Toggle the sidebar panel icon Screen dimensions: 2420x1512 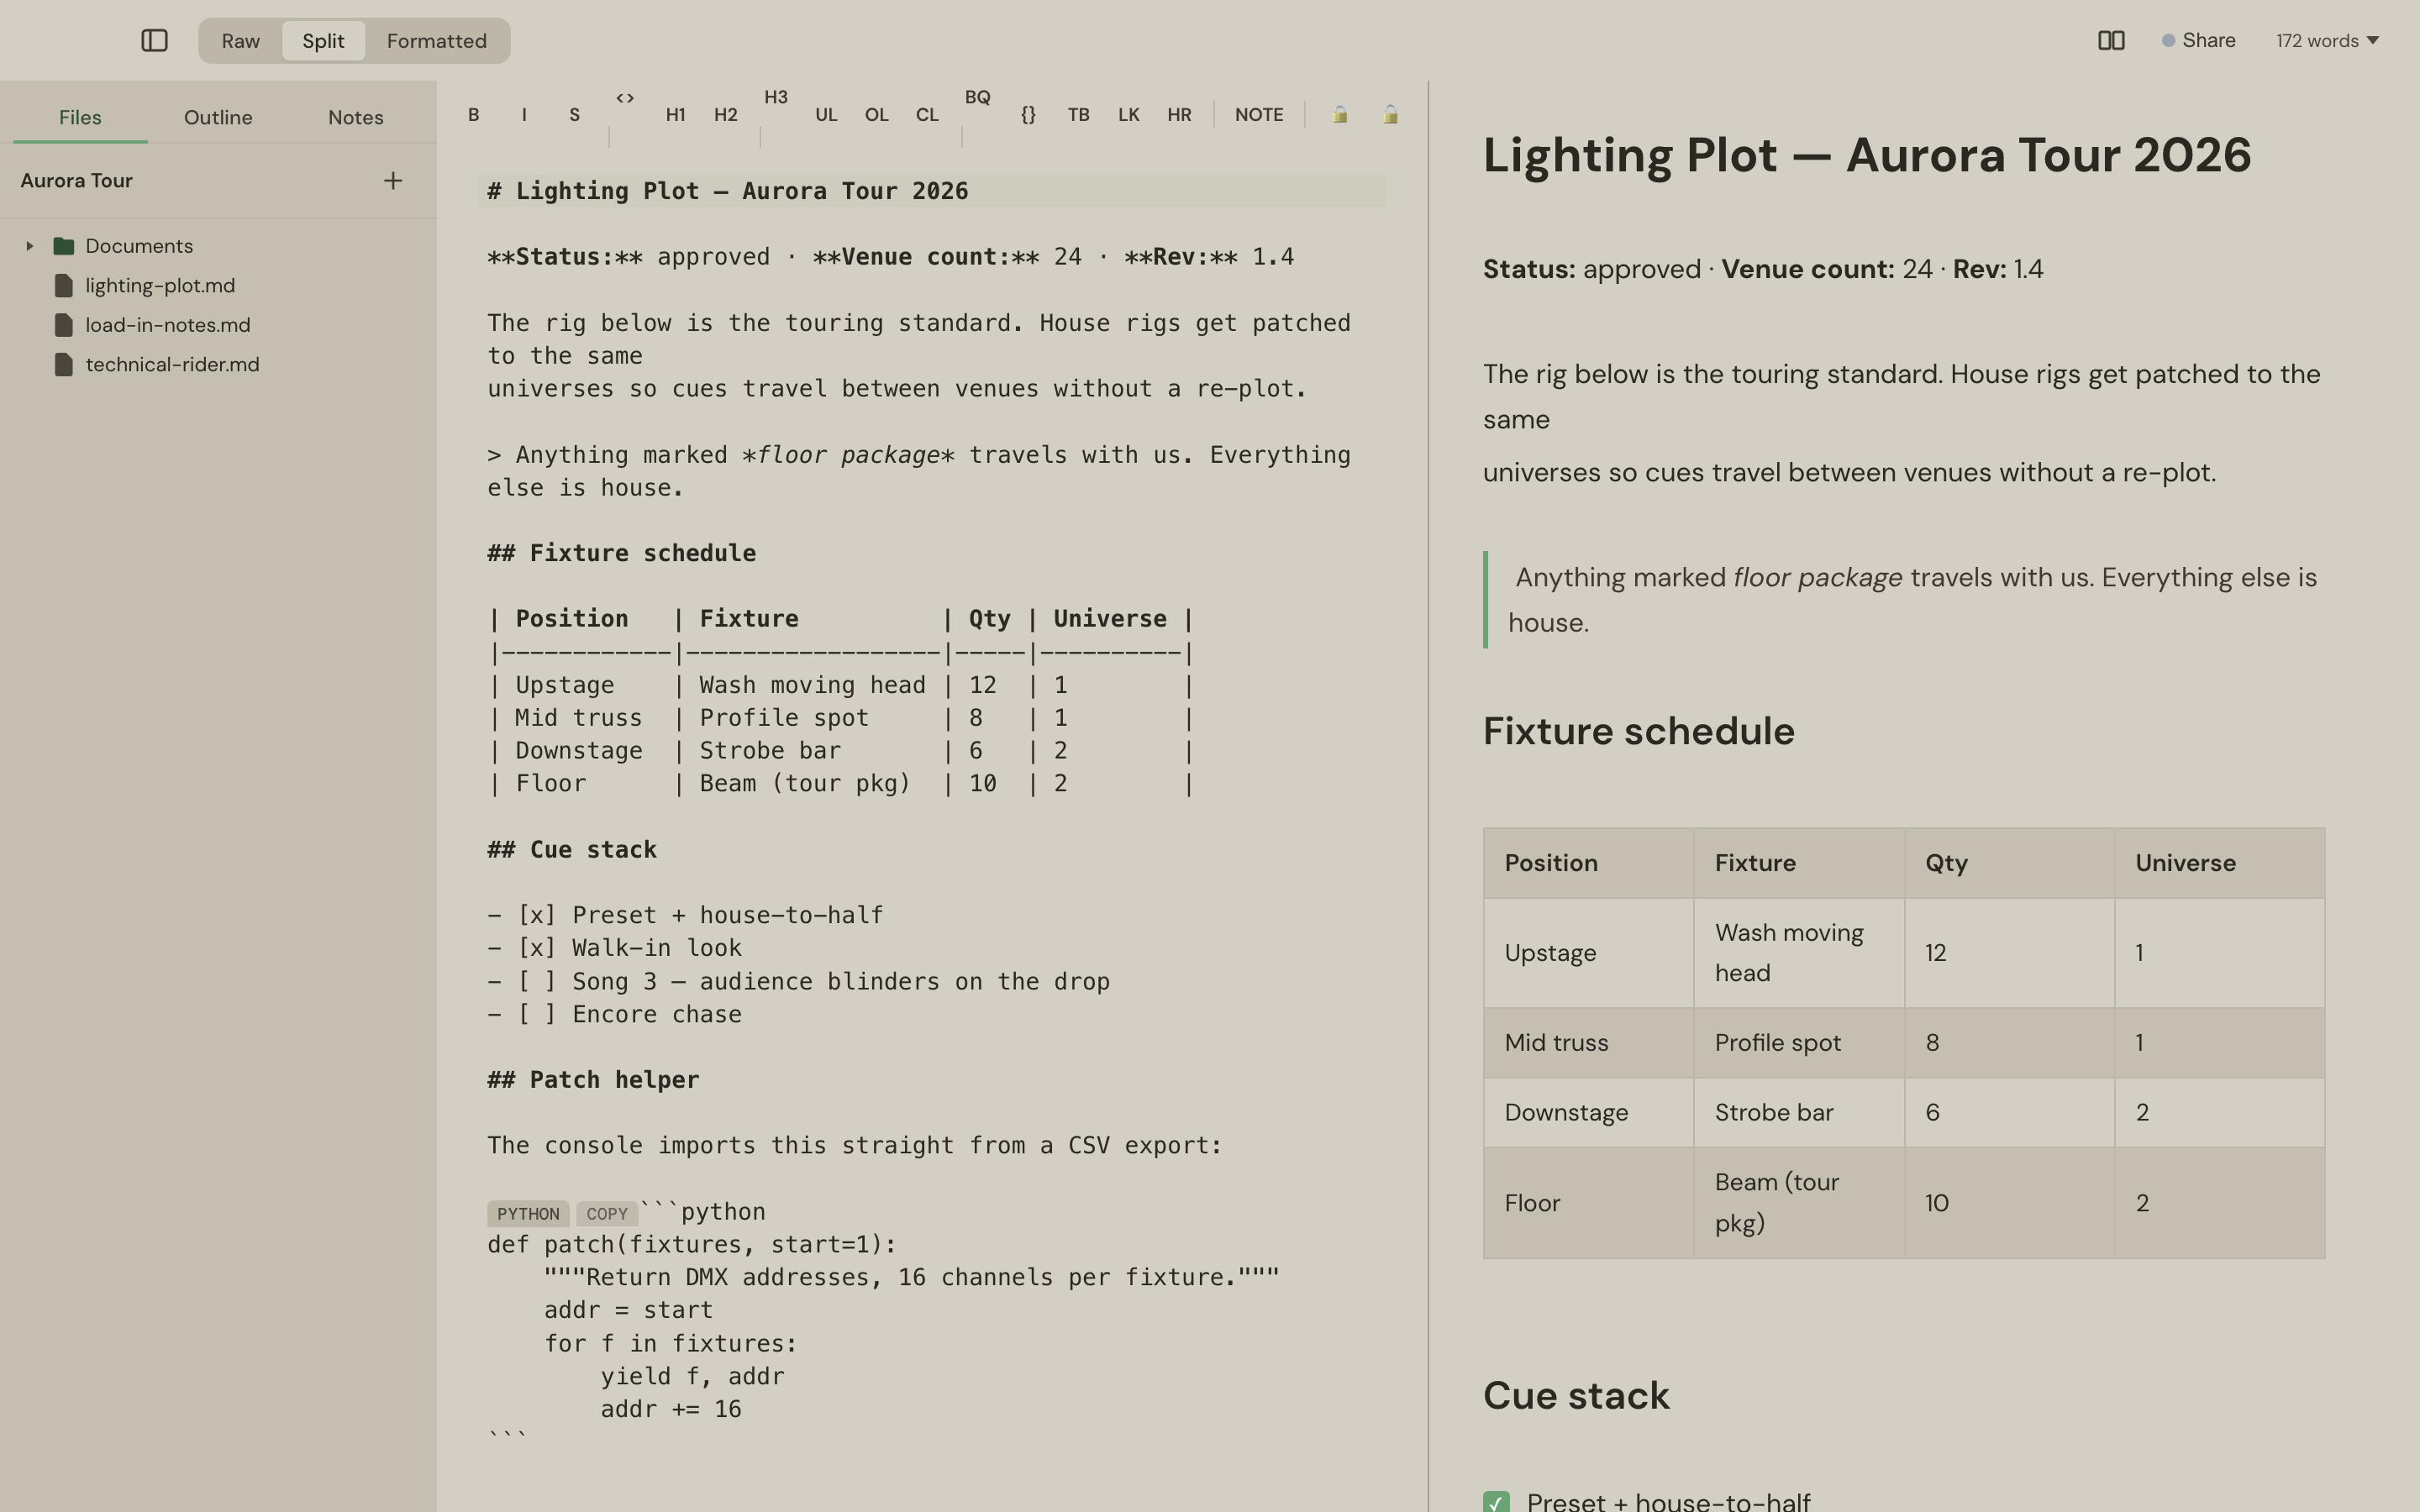154,41
